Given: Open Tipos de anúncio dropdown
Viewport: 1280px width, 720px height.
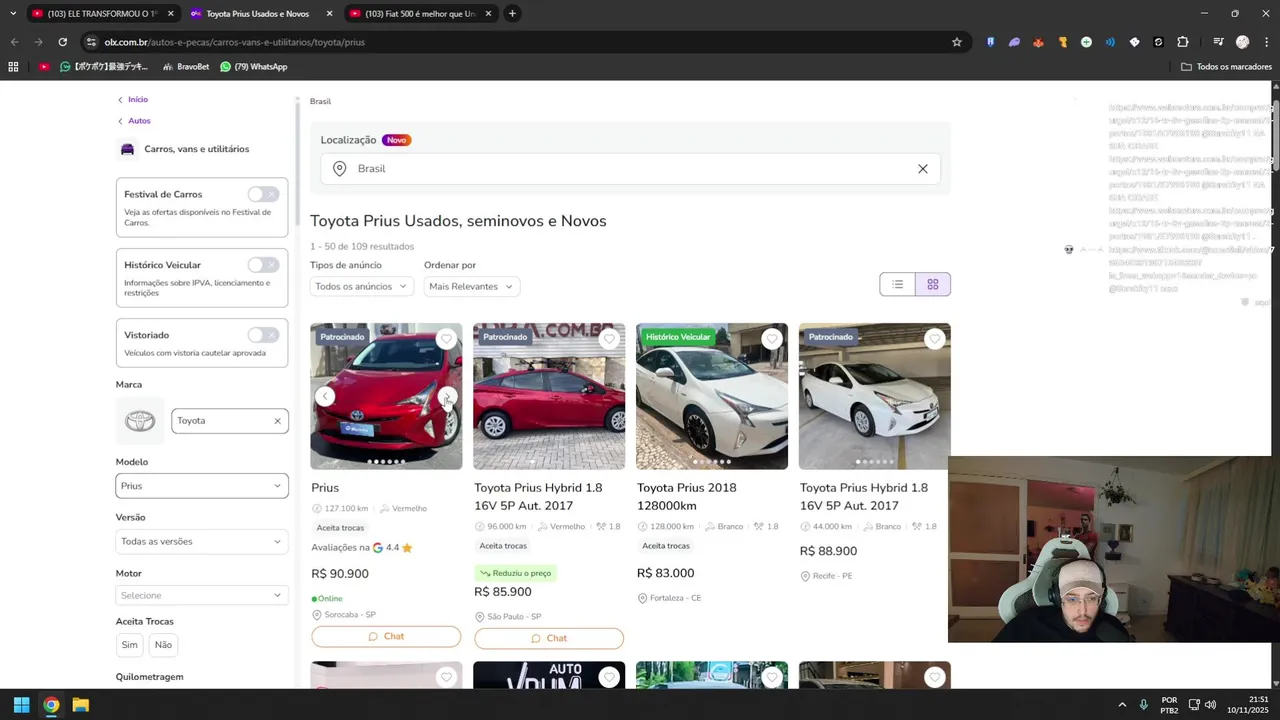Looking at the screenshot, I should (x=361, y=286).
